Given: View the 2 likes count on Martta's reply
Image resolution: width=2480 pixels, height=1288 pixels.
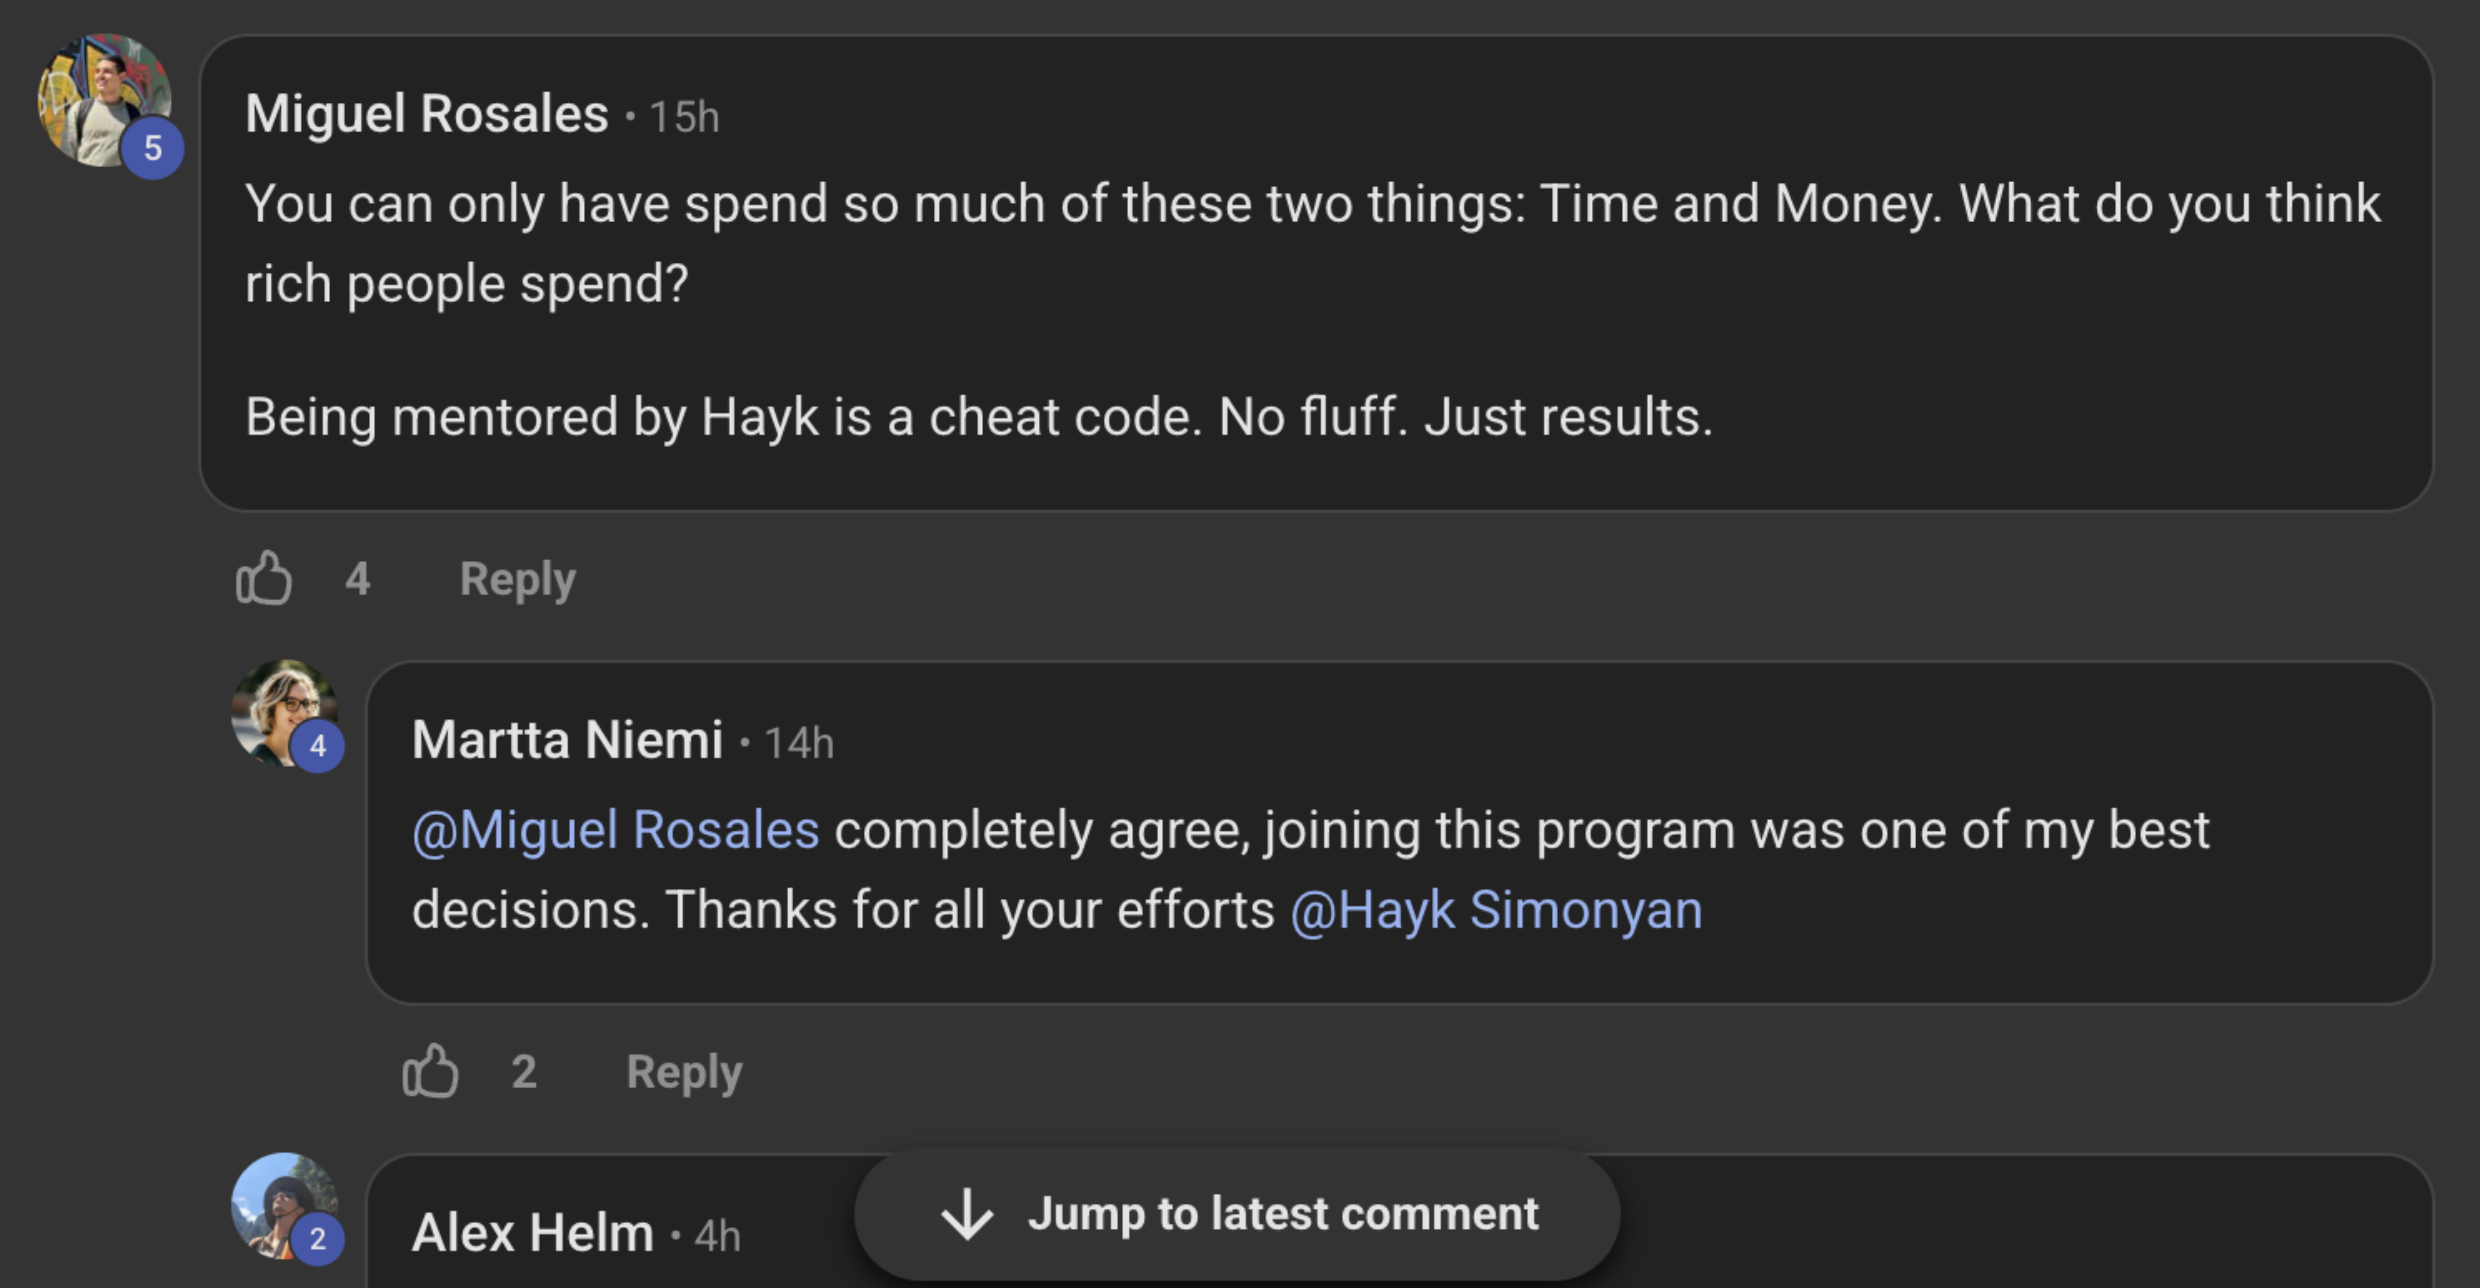Looking at the screenshot, I should click(x=524, y=1072).
